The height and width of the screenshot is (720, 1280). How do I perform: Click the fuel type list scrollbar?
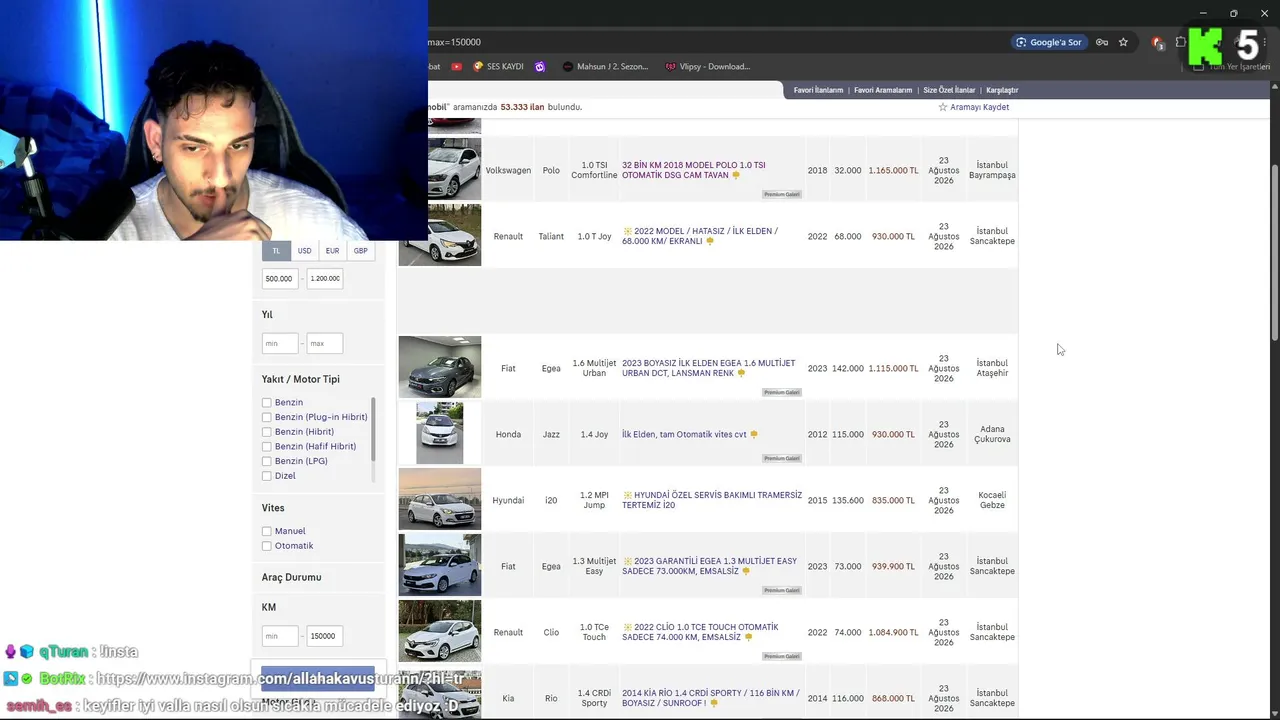pyautogui.click(x=374, y=430)
